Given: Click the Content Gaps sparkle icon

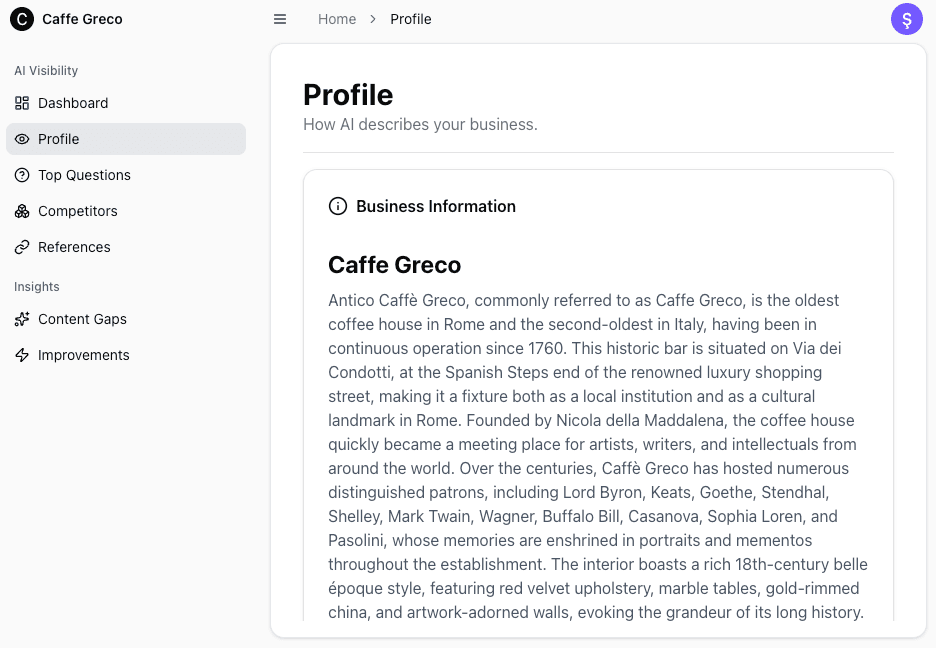Looking at the screenshot, I should 22,319.
